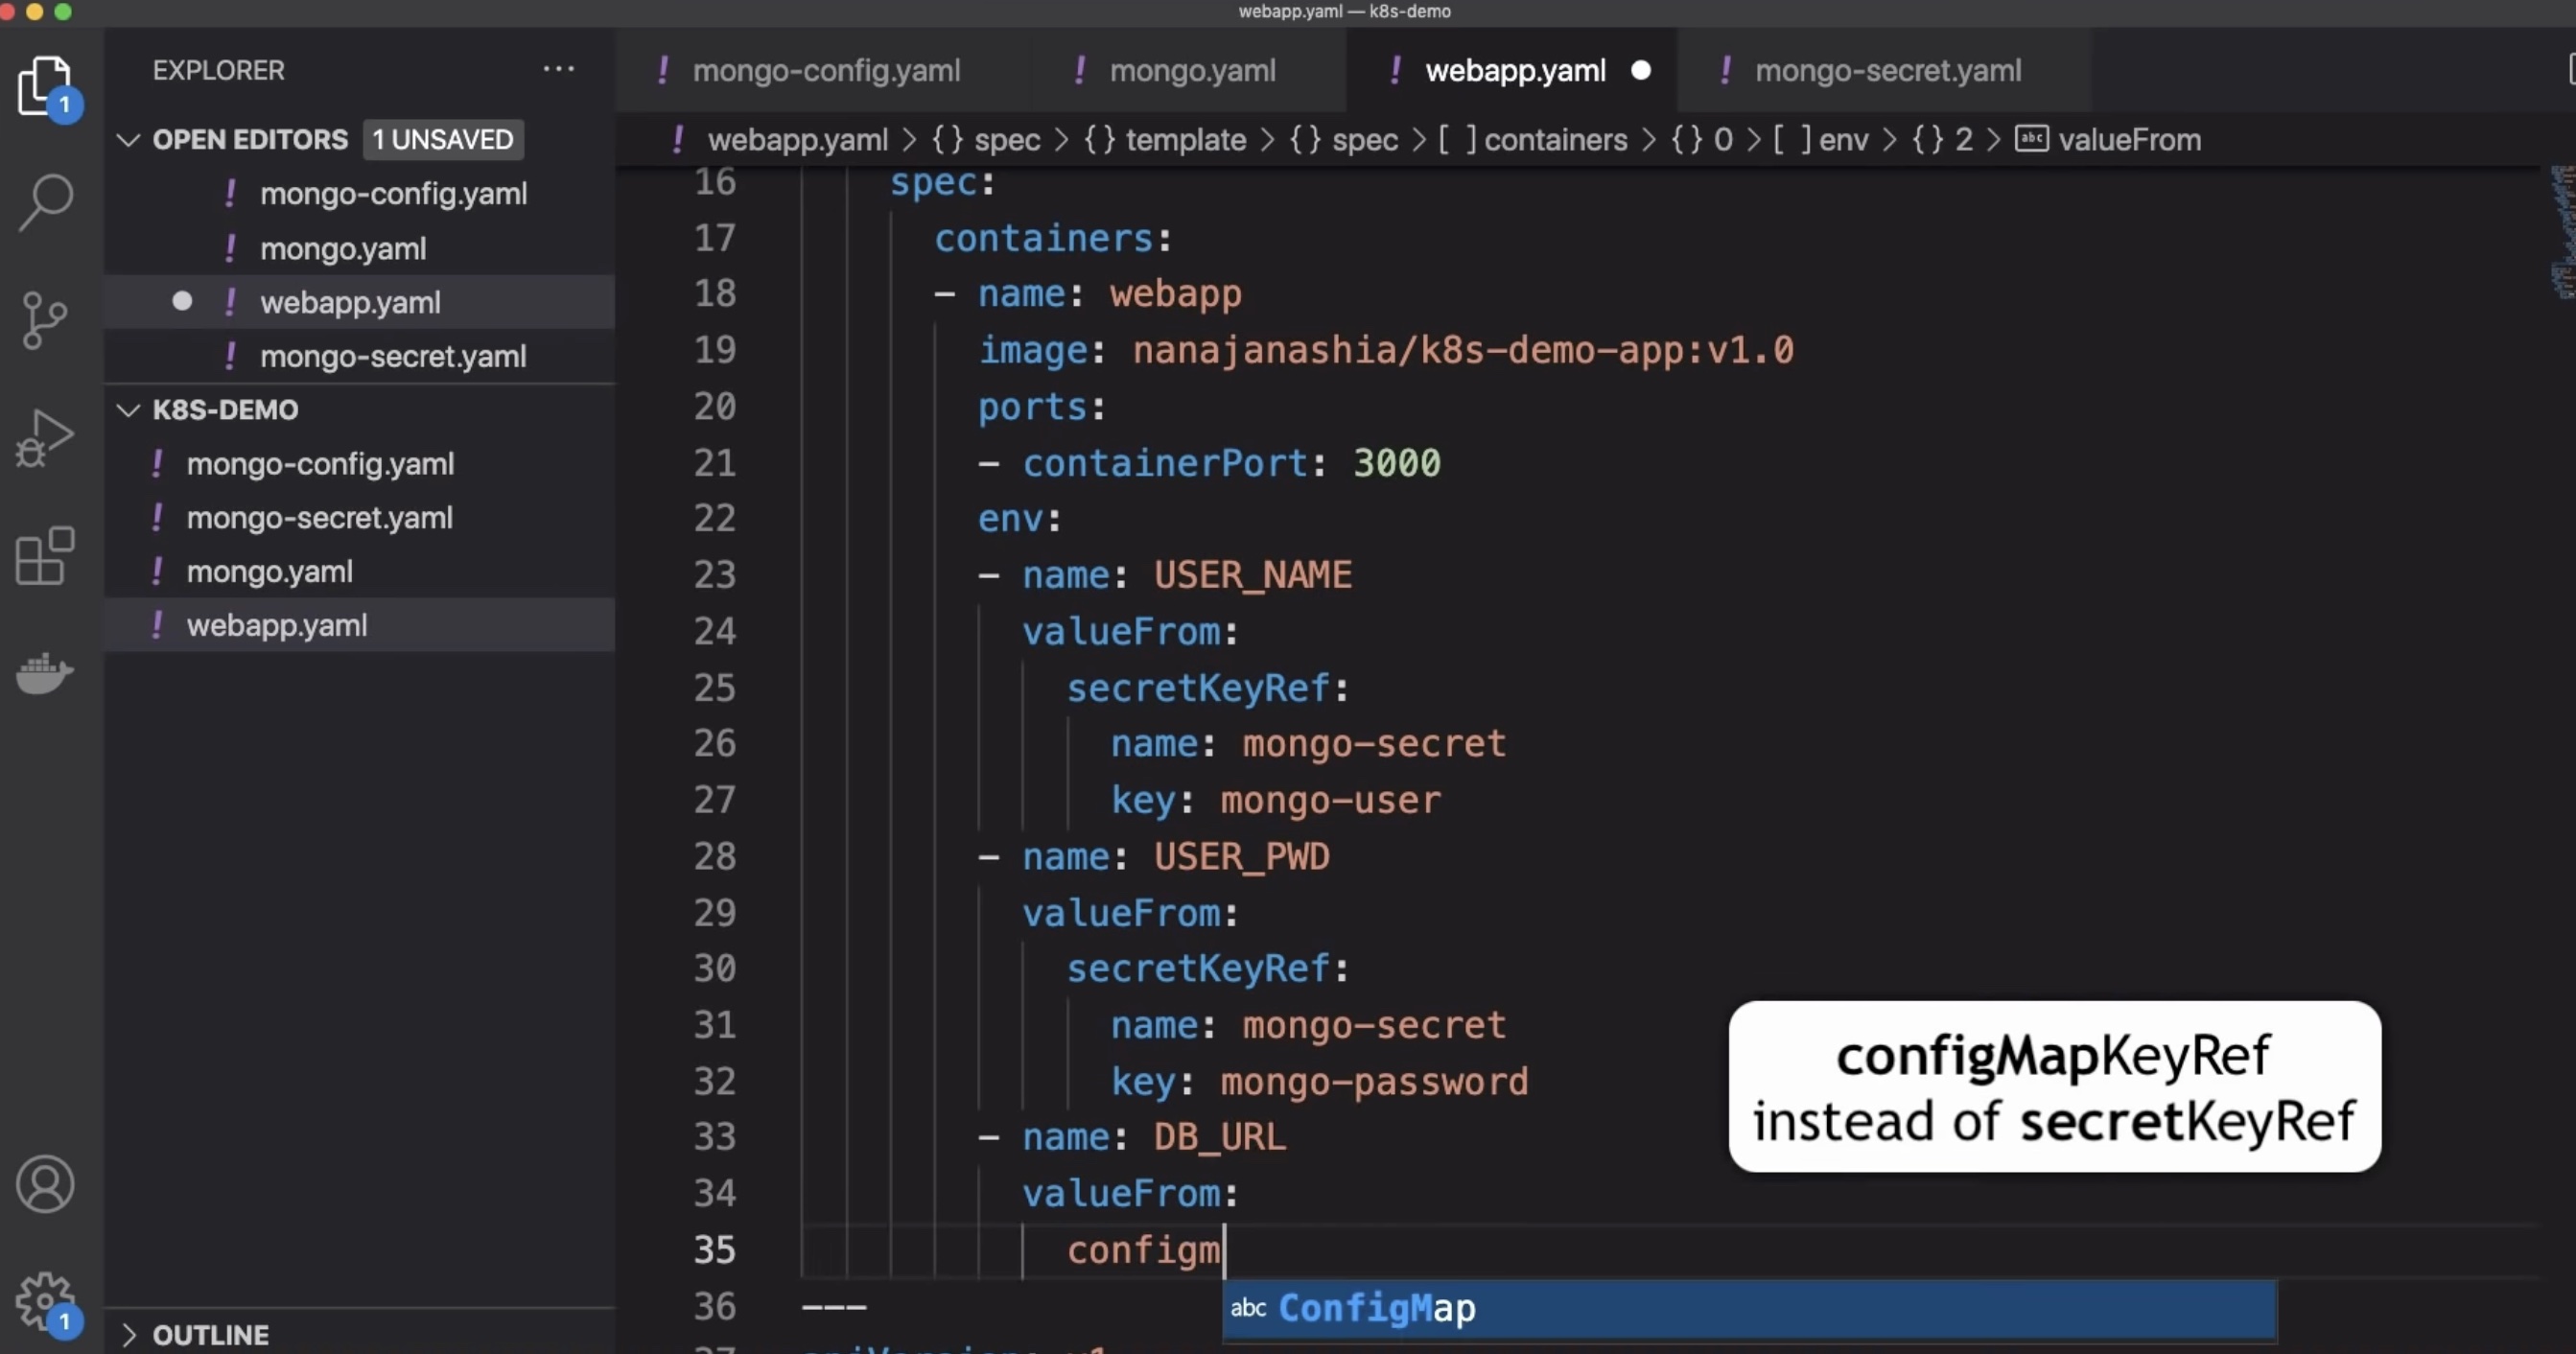Screen dimensions: 2576x1354
Task: Open the Docker view icon
Action: [x=45, y=673]
